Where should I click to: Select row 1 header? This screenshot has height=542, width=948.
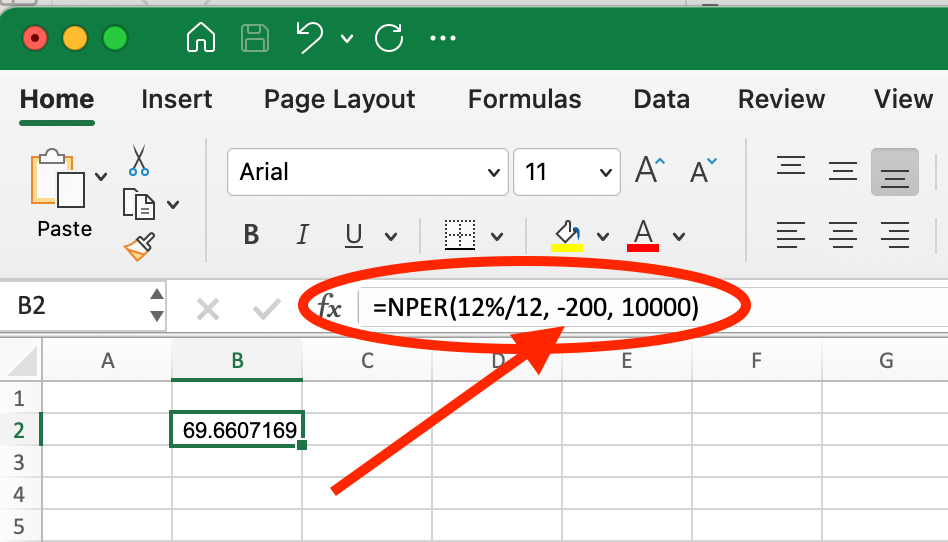click(x=20, y=398)
